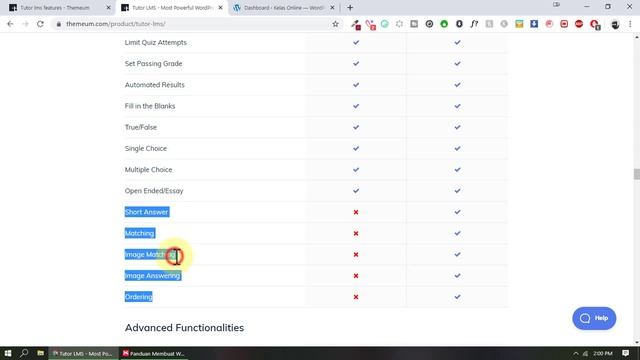Click the Advanced Functionalities heading
Screen dimensions: 640x360
pos(184,328)
